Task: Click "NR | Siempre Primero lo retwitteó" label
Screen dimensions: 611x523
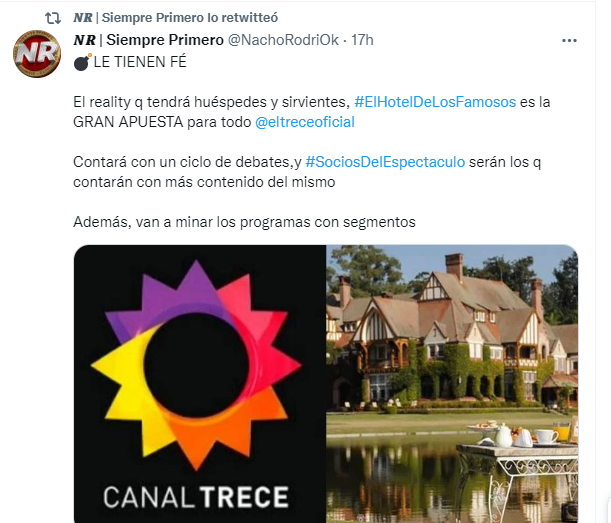Action: pyautogui.click(x=175, y=18)
